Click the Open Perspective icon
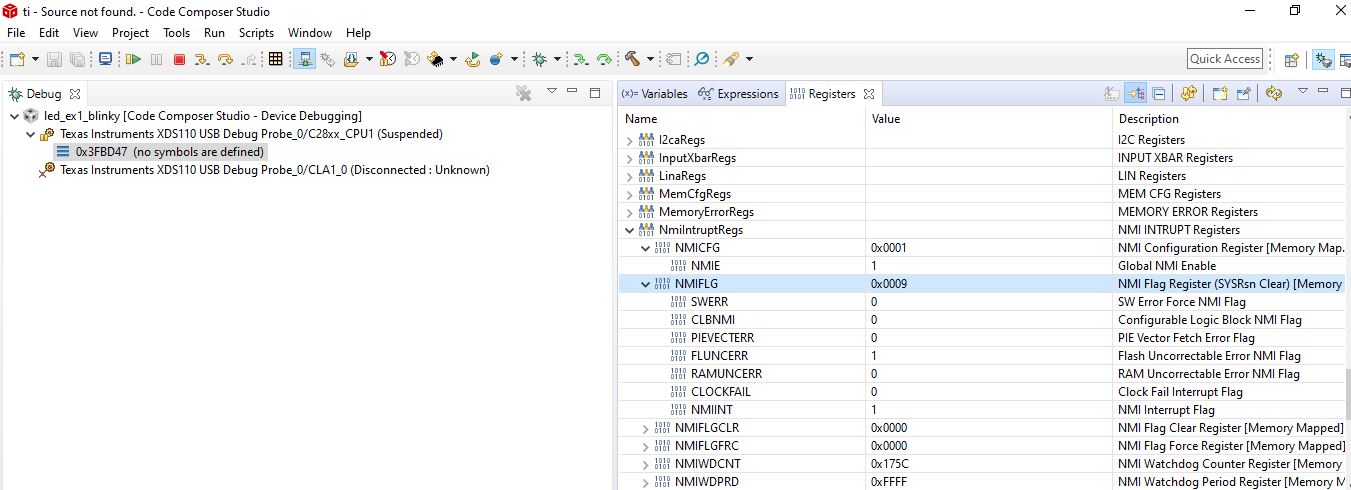 pyautogui.click(x=1291, y=60)
